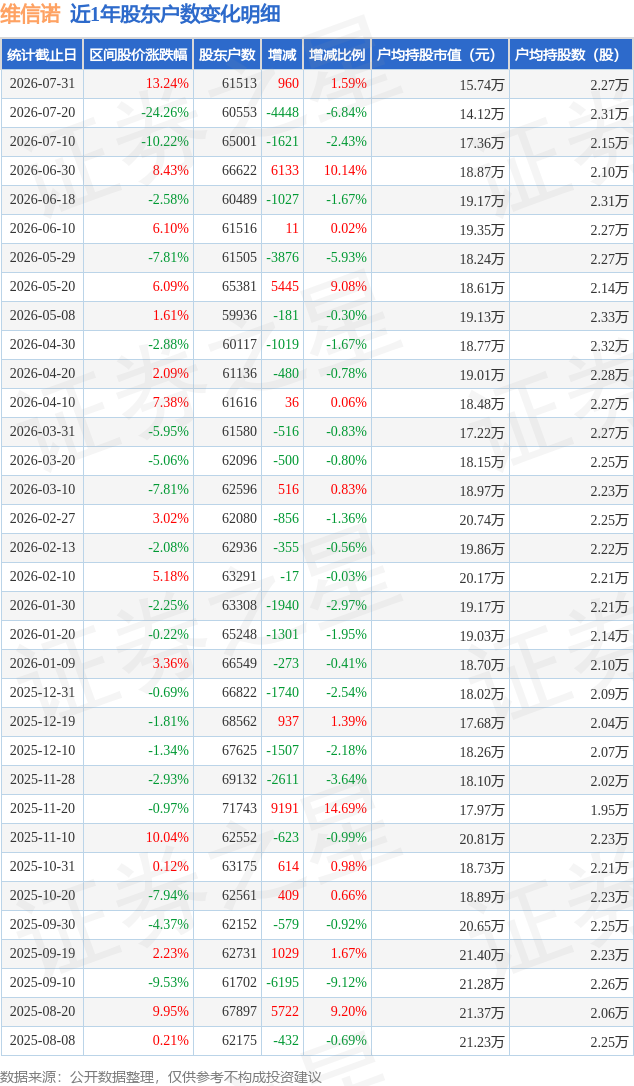Select the 2026-07-31 date cell

pyautogui.click(x=42, y=83)
